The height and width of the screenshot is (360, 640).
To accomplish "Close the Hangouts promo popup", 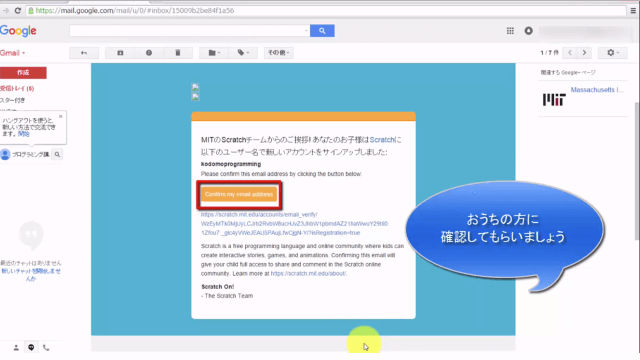I will (61, 116).
